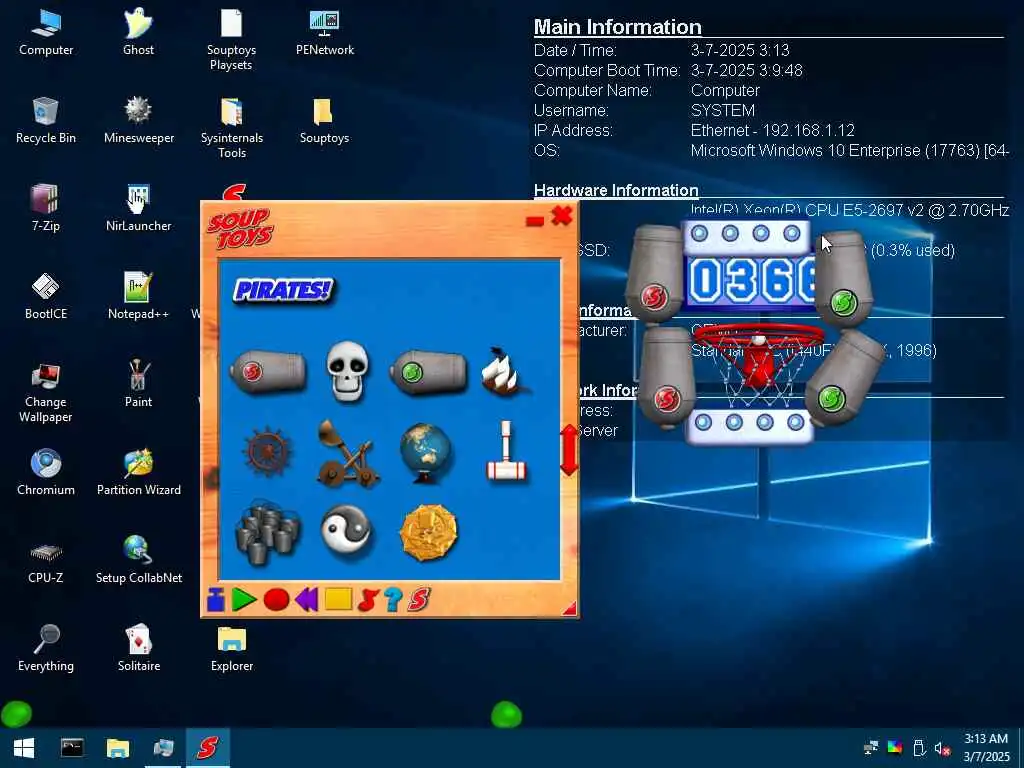Screen dimensions: 1024x768
Task: Pick the white mallet toy
Action: click(x=506, y=451)
